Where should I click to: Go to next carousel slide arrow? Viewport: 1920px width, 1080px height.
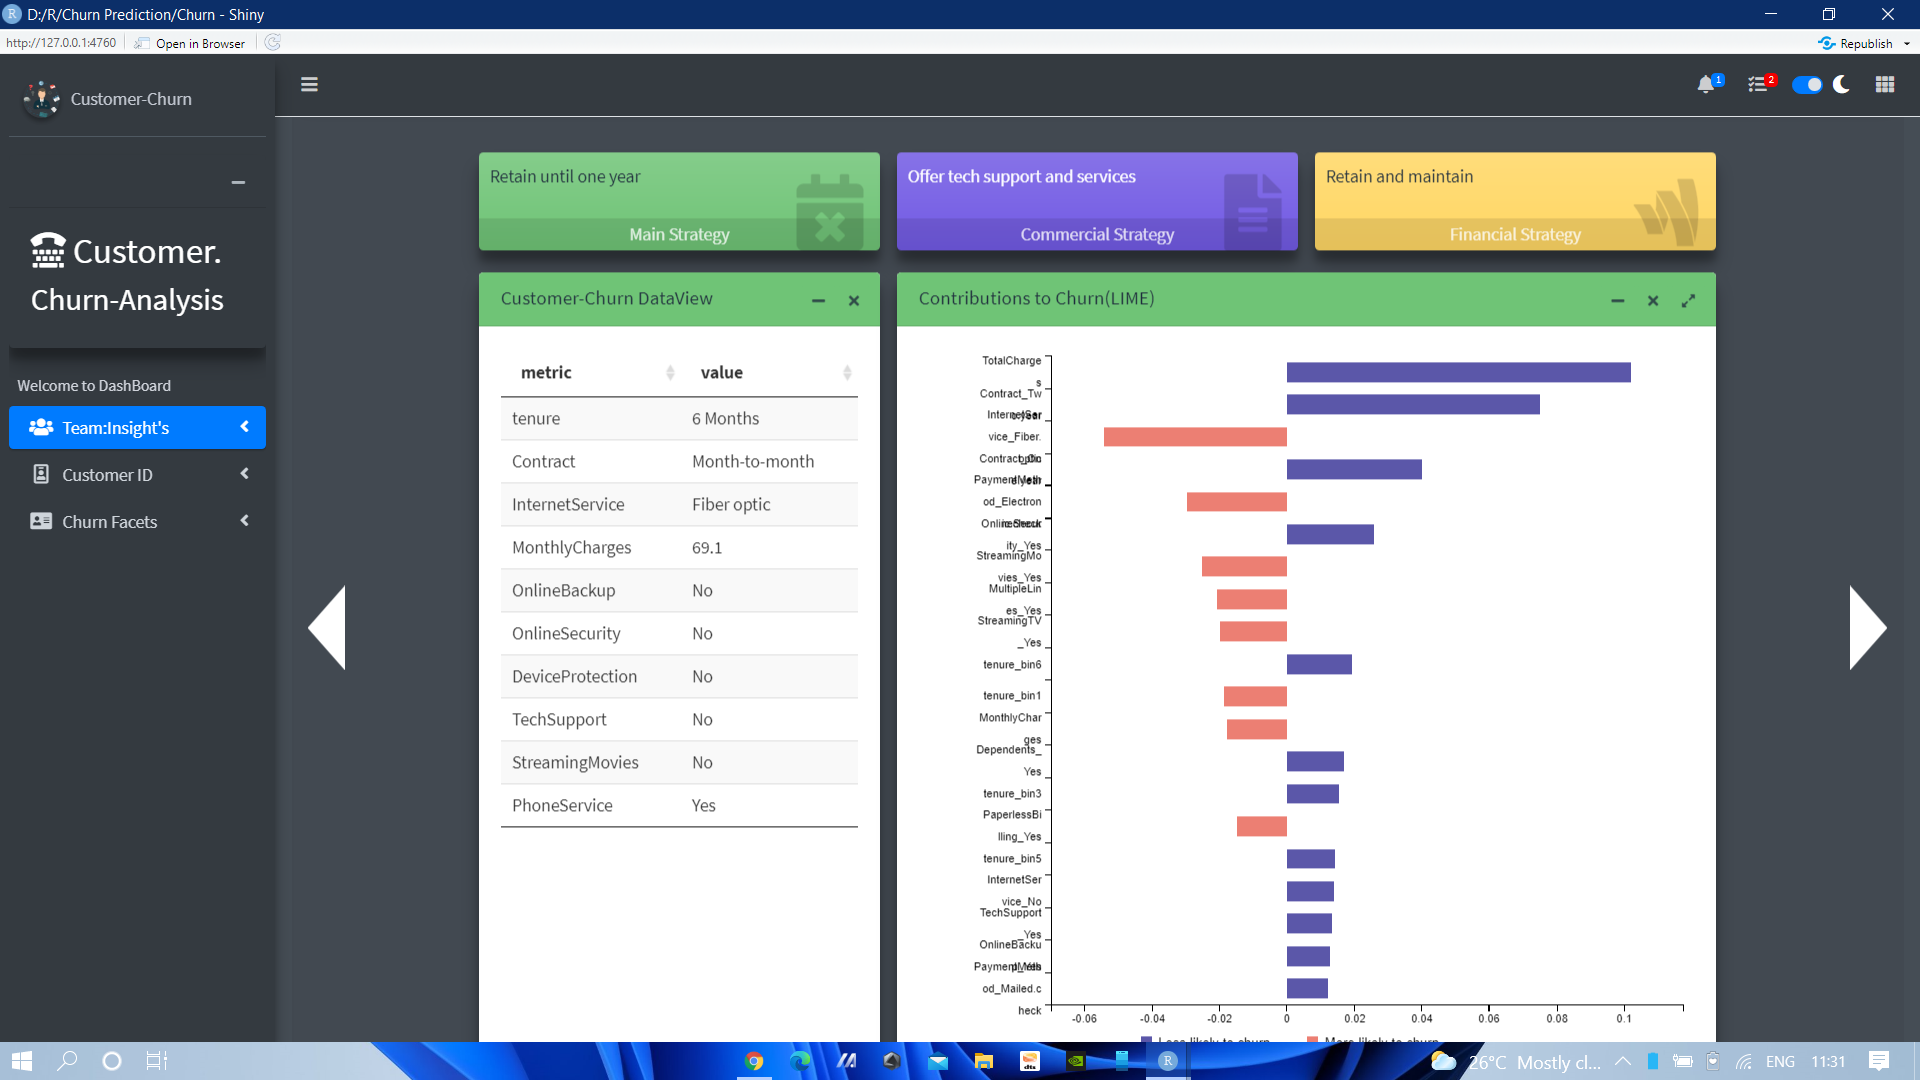pyautogui.click(x=1867, y=627)
